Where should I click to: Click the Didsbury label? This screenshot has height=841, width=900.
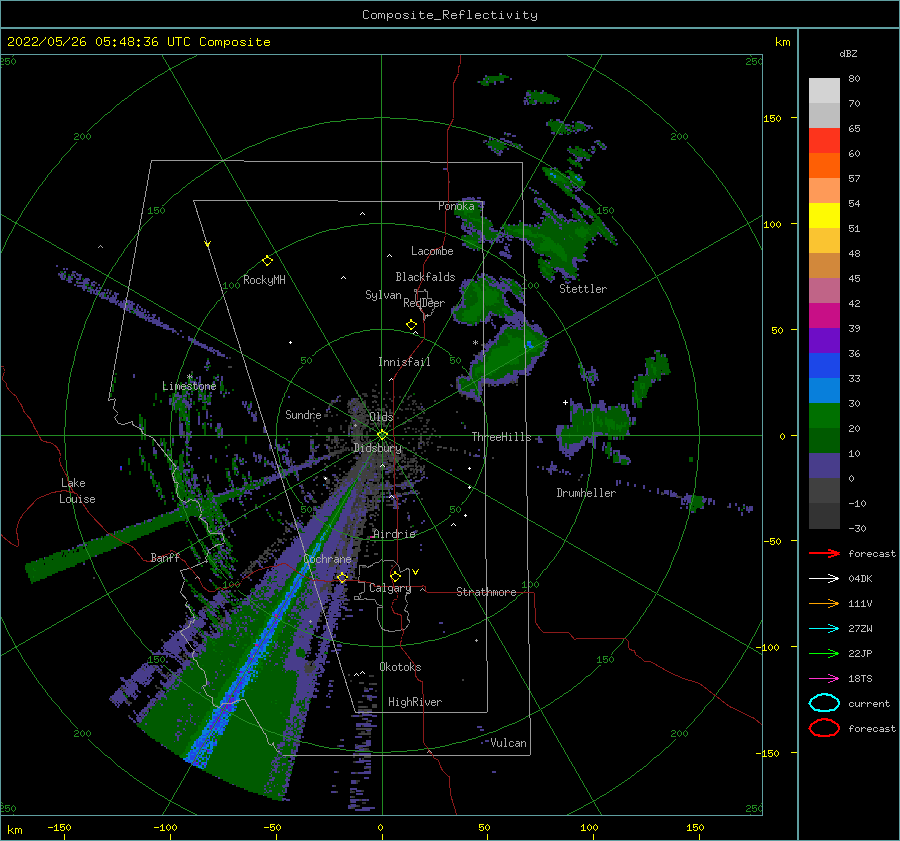378,448
